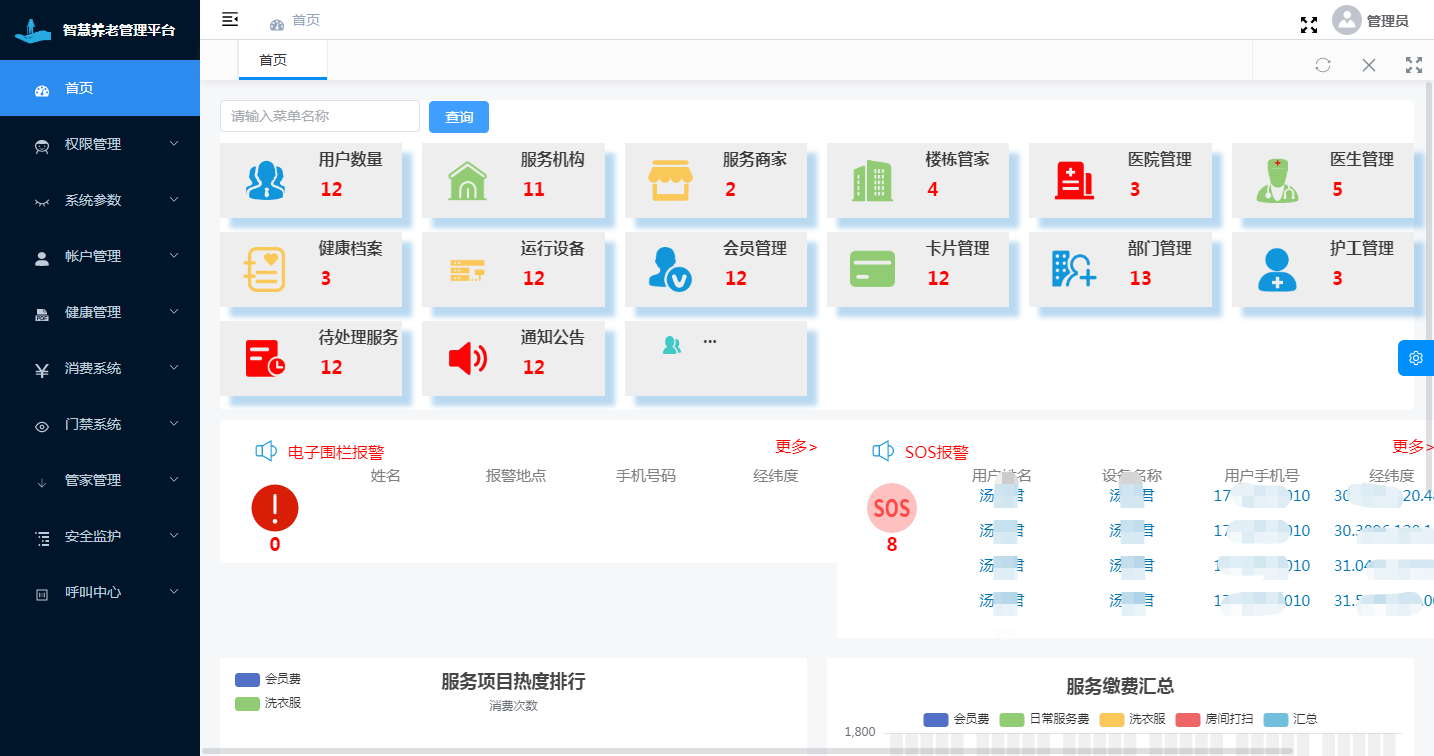Image resolution: width=1434 pixels, height=756 pixels.
Task: Click the menu name search input field
Action: click(320, 116)
